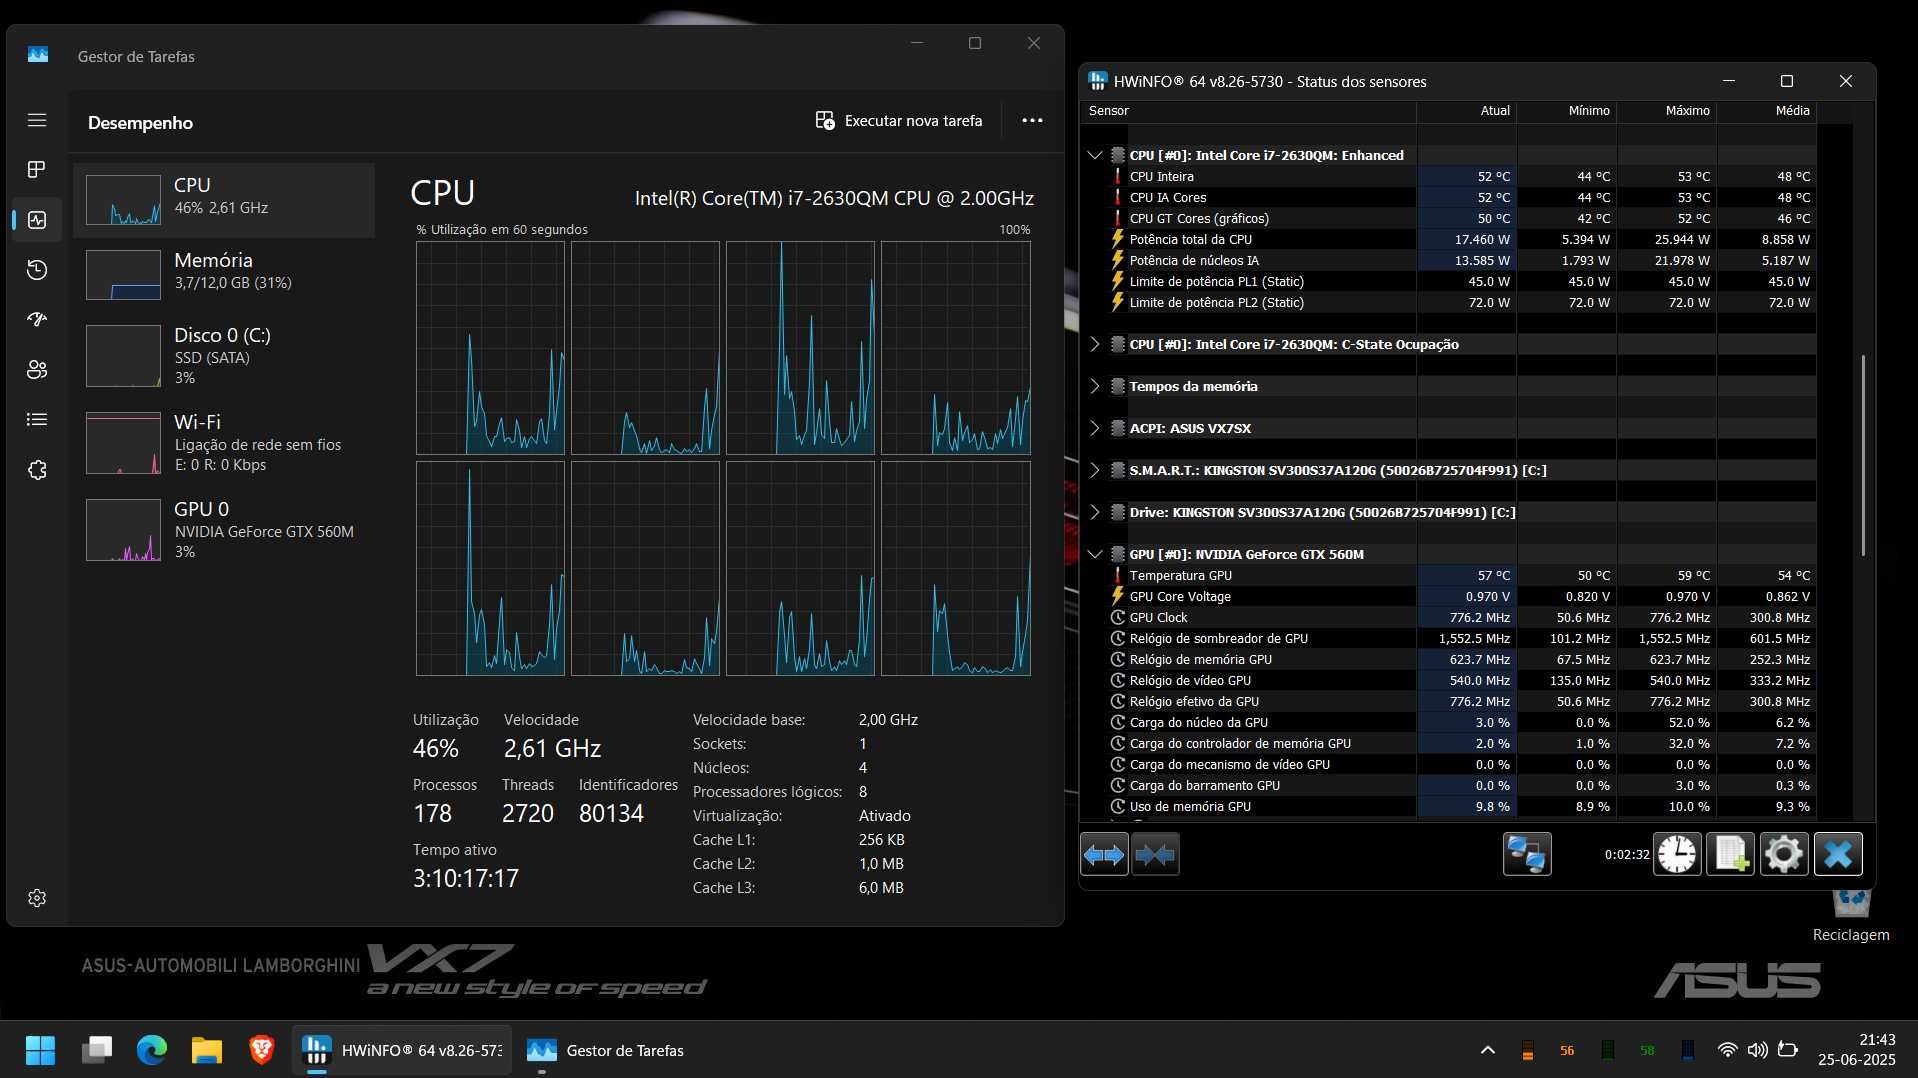The width and height of the screenshot is (1918, 1078).
Task: Click Executar nova tarefa button
Action: point(899,120)
